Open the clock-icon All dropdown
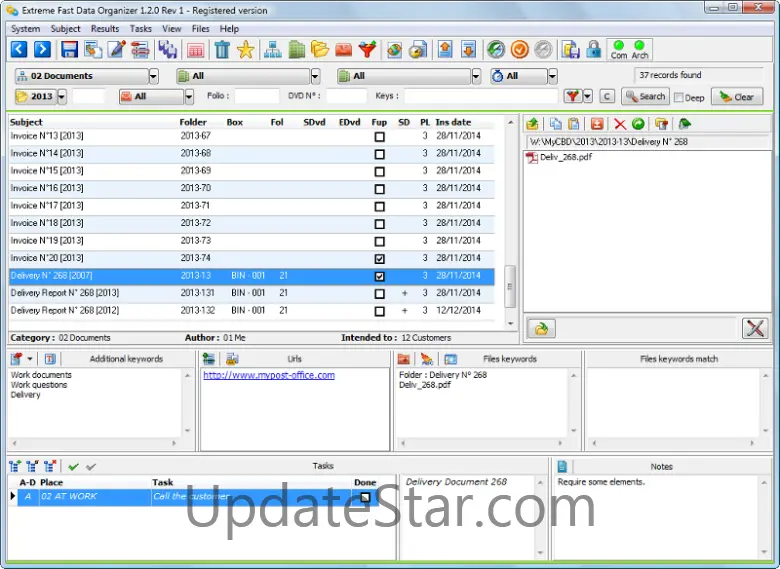Screen dimensions: 780x569 (x=552, y=76)
